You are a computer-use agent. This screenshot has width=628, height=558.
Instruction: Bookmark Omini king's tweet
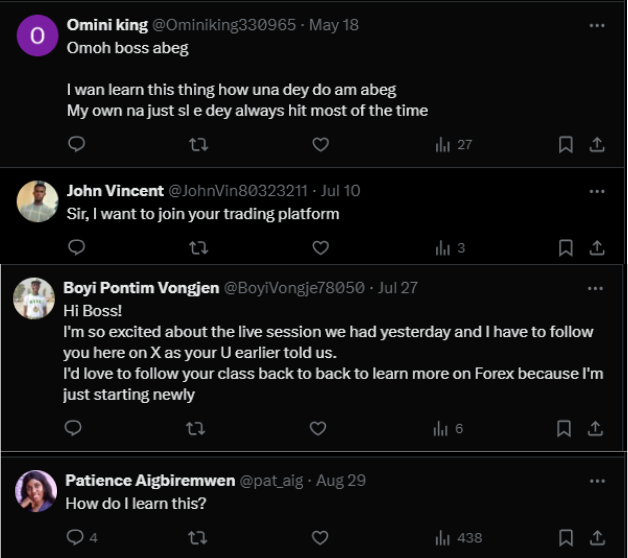(x=565, y=145)
